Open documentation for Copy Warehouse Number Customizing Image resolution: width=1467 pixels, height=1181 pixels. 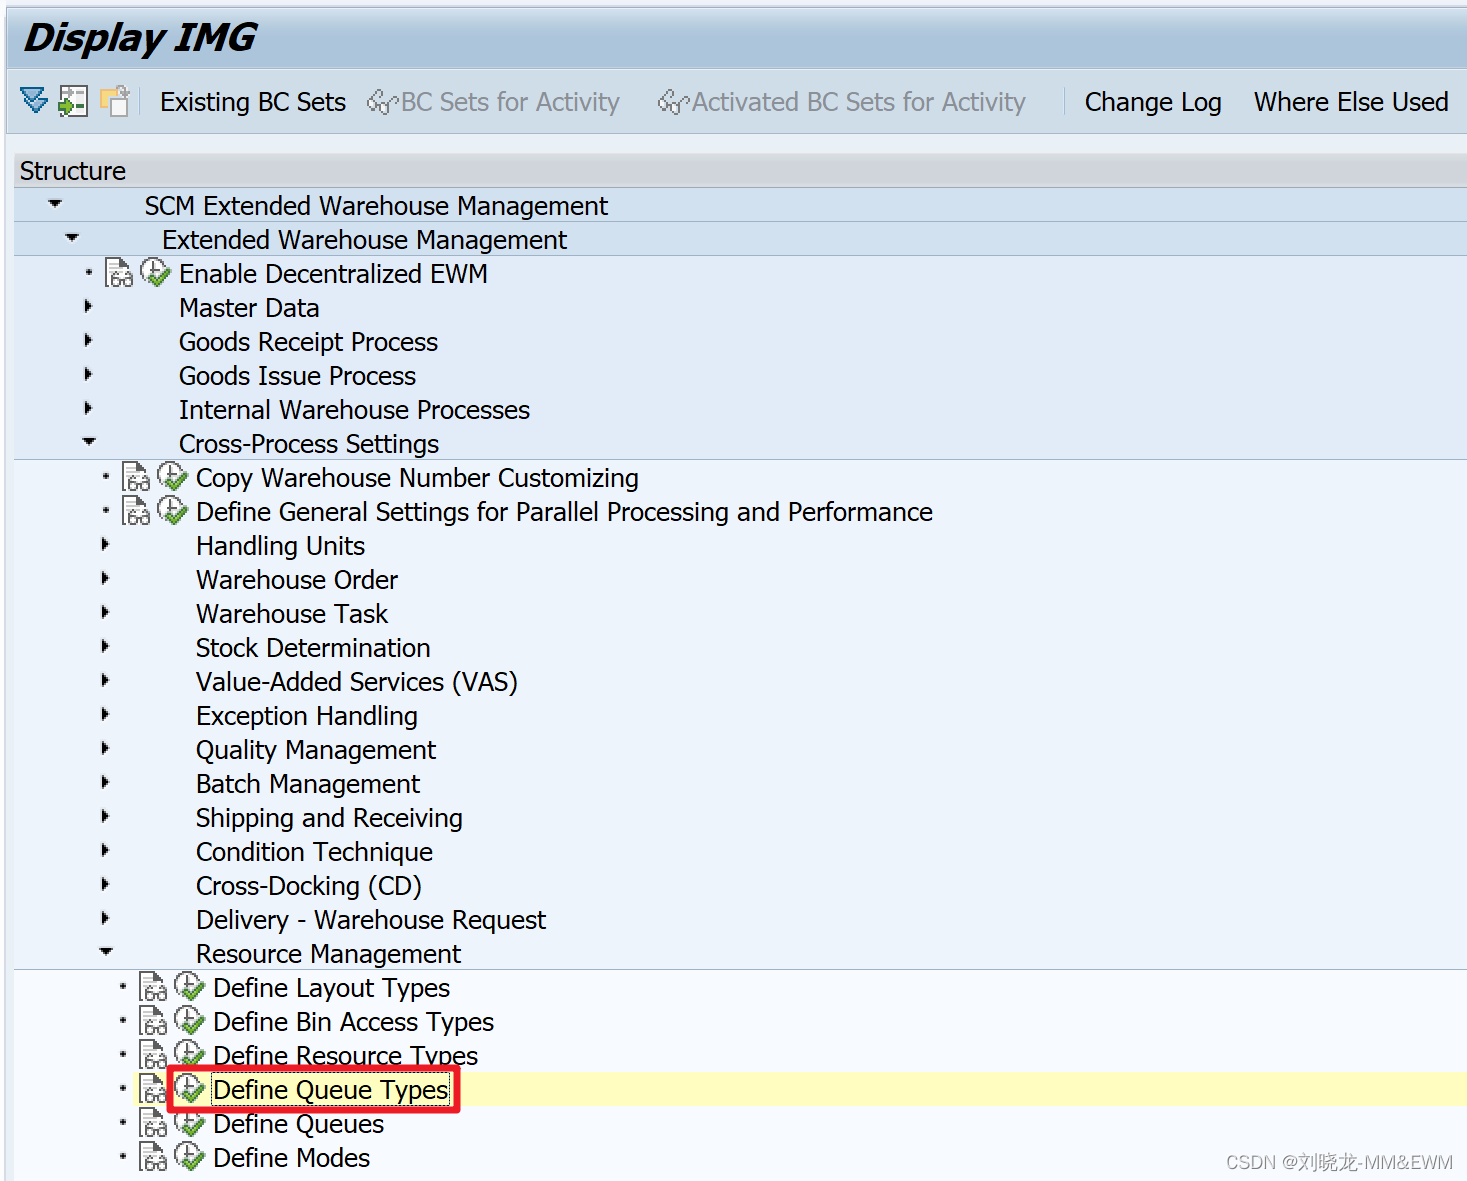click(136, 477)
